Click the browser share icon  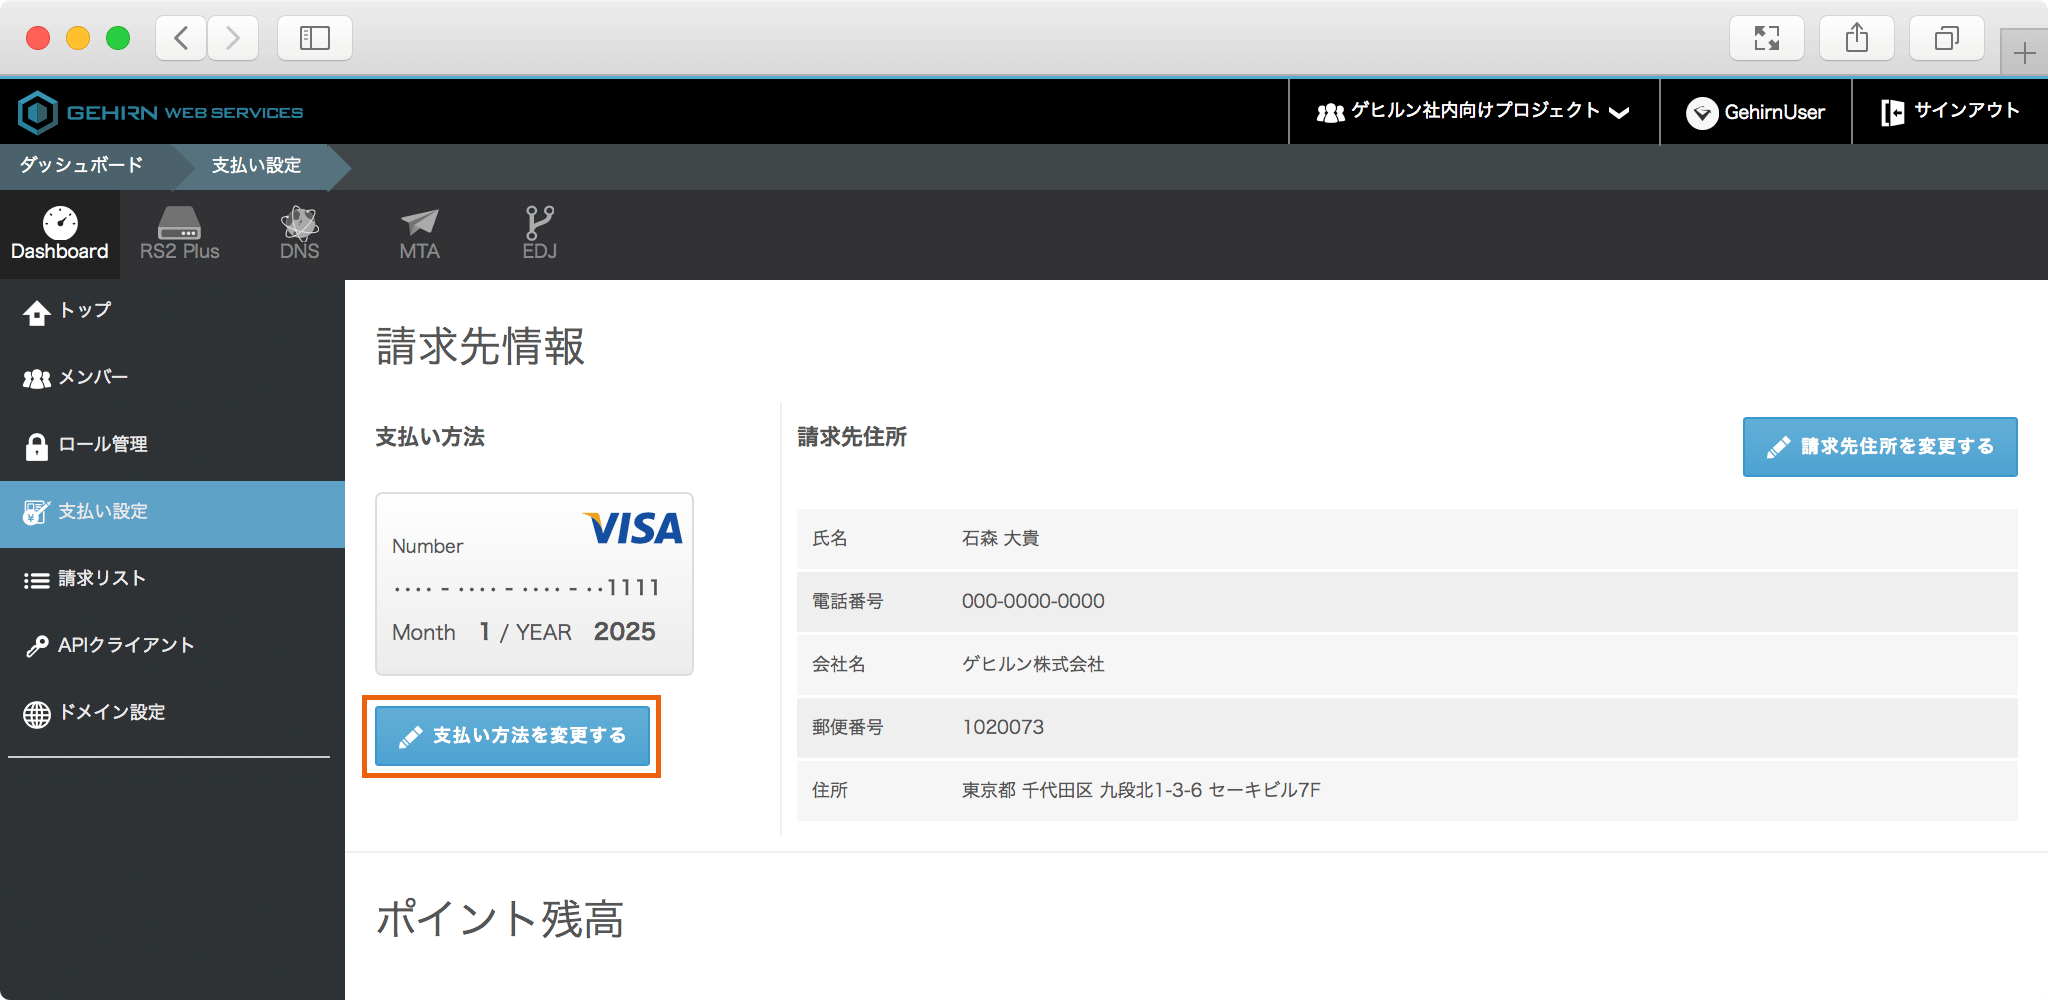click(x=1856, y=38)
